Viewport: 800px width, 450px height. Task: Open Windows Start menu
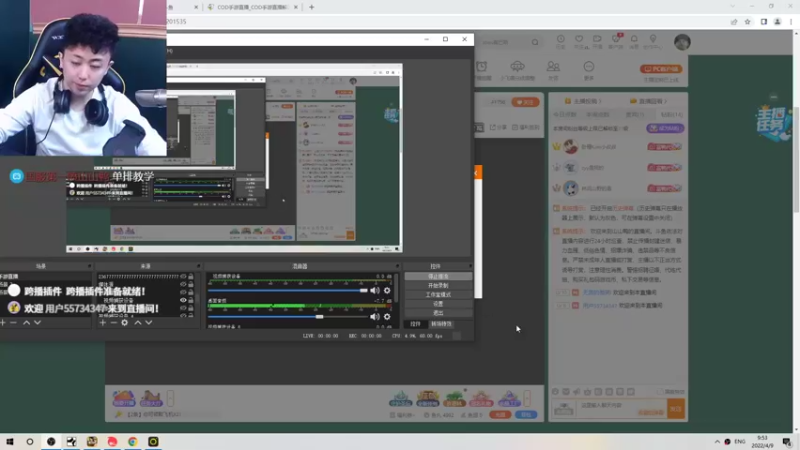tap(10, 441)
